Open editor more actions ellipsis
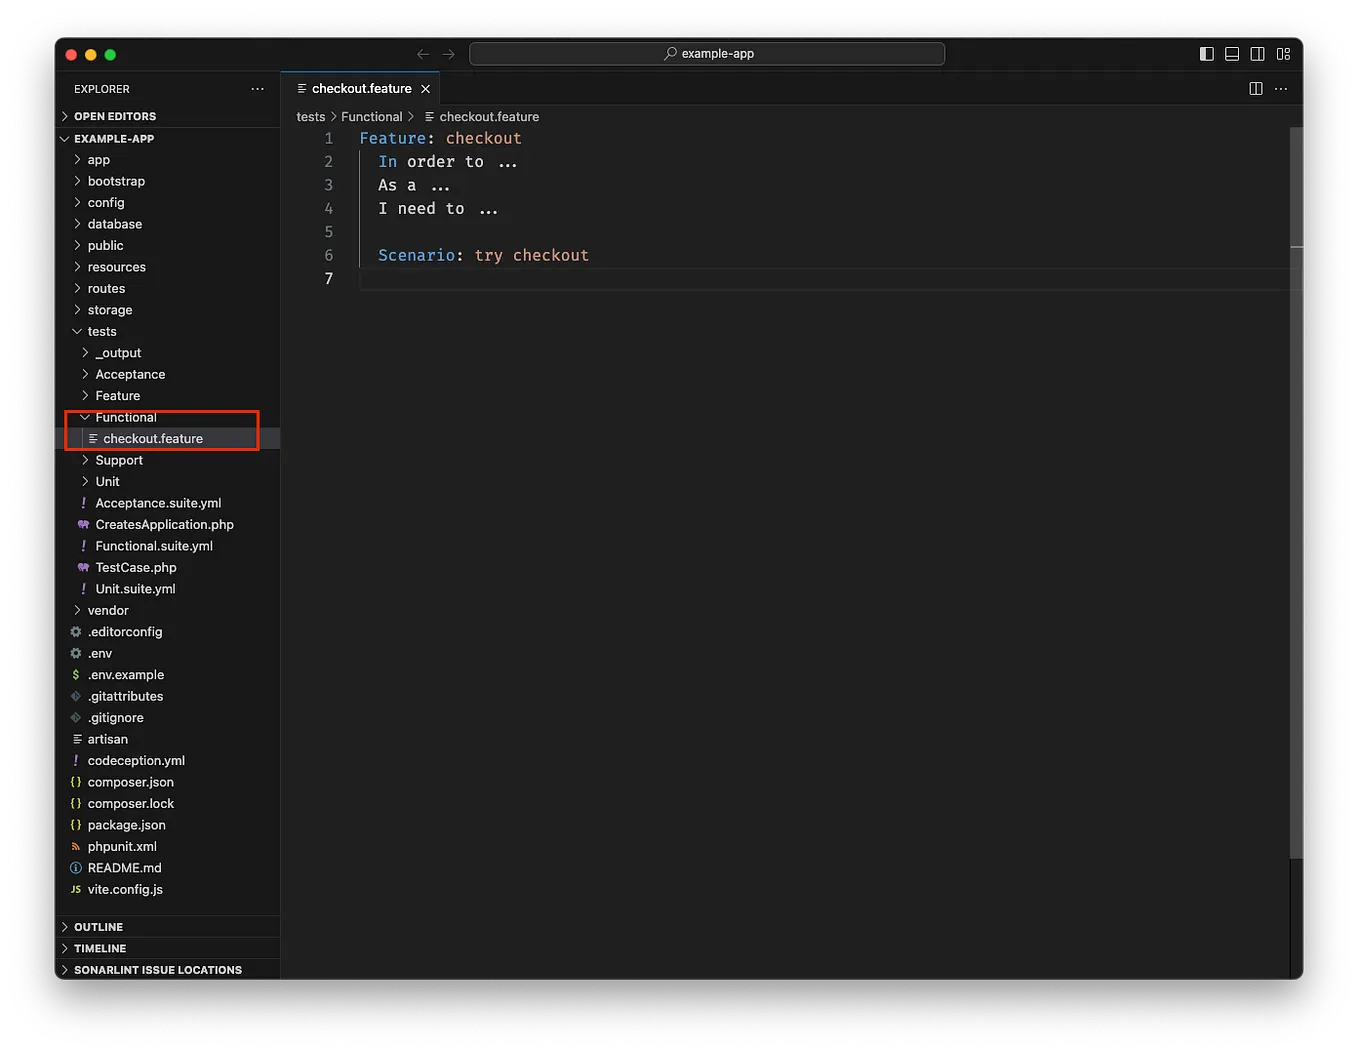Image resolution: width=1358 pixels, height=1052 pixels. tap(1281, 89)
